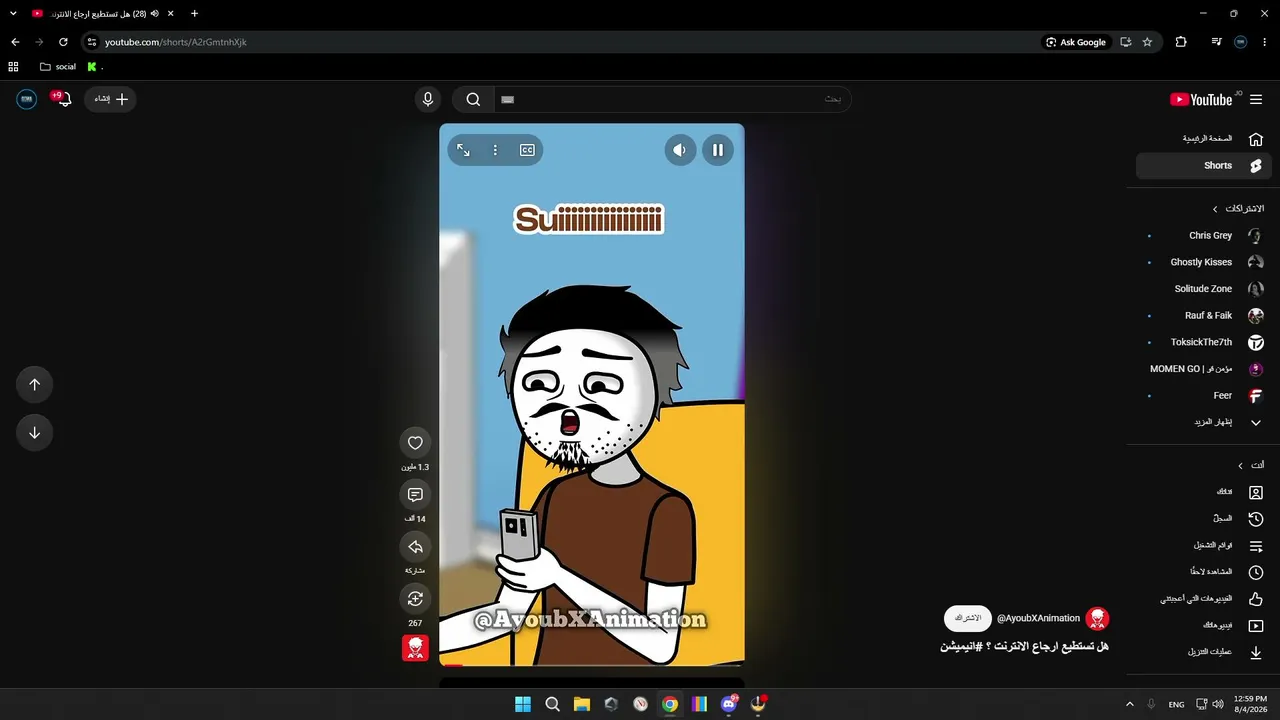Screen dimensions: 1280x720
Task: Expand the Short to fullscreen
Action: (x=463, y=150)
